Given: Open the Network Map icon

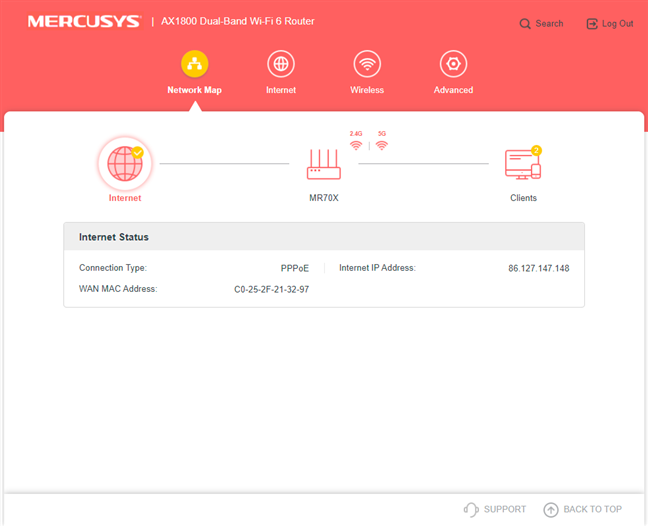Looking at the screenshot, I should tap(194, 64).
